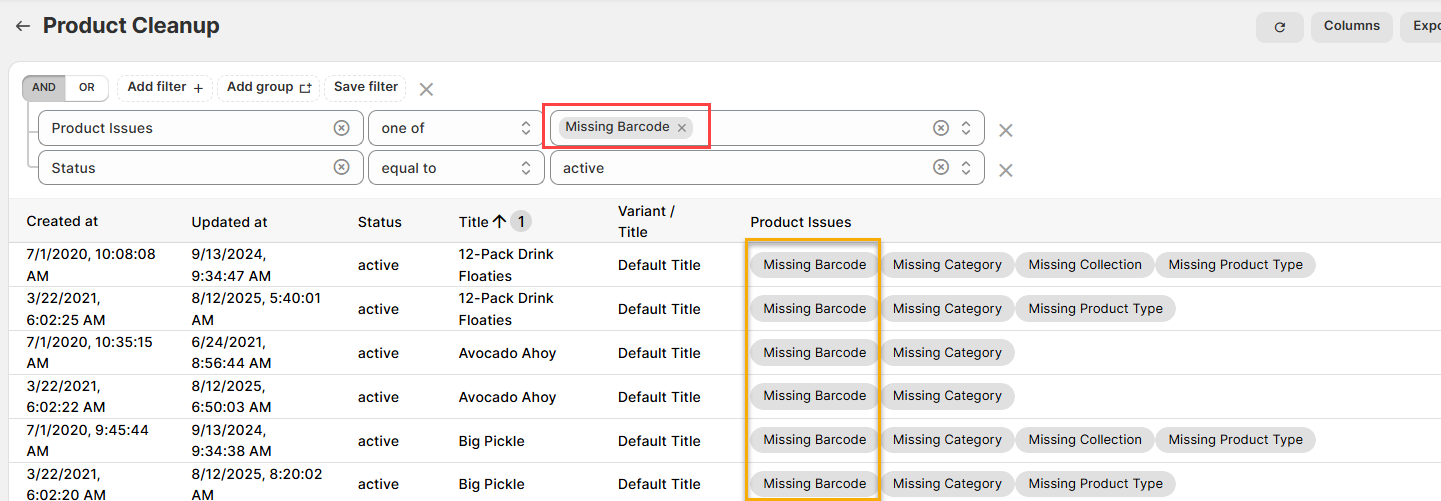Clear all filters next to Save filter

click(426, 89)
